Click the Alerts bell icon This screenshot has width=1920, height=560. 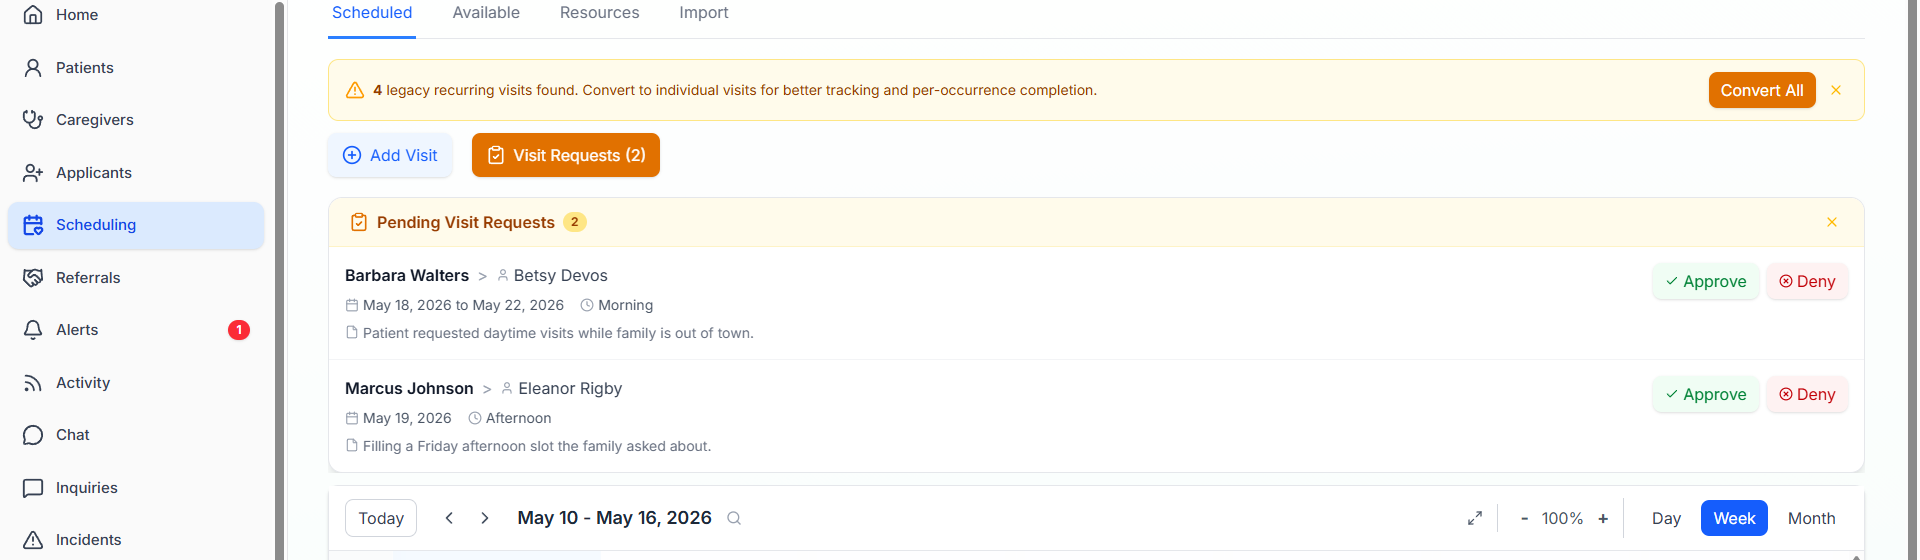tap(33, 330)
